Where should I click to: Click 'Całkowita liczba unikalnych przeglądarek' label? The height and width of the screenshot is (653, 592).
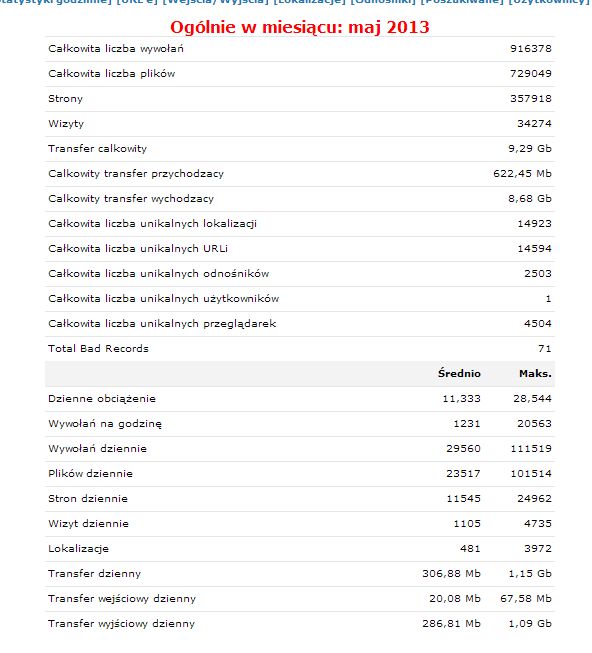pos(162,324)
